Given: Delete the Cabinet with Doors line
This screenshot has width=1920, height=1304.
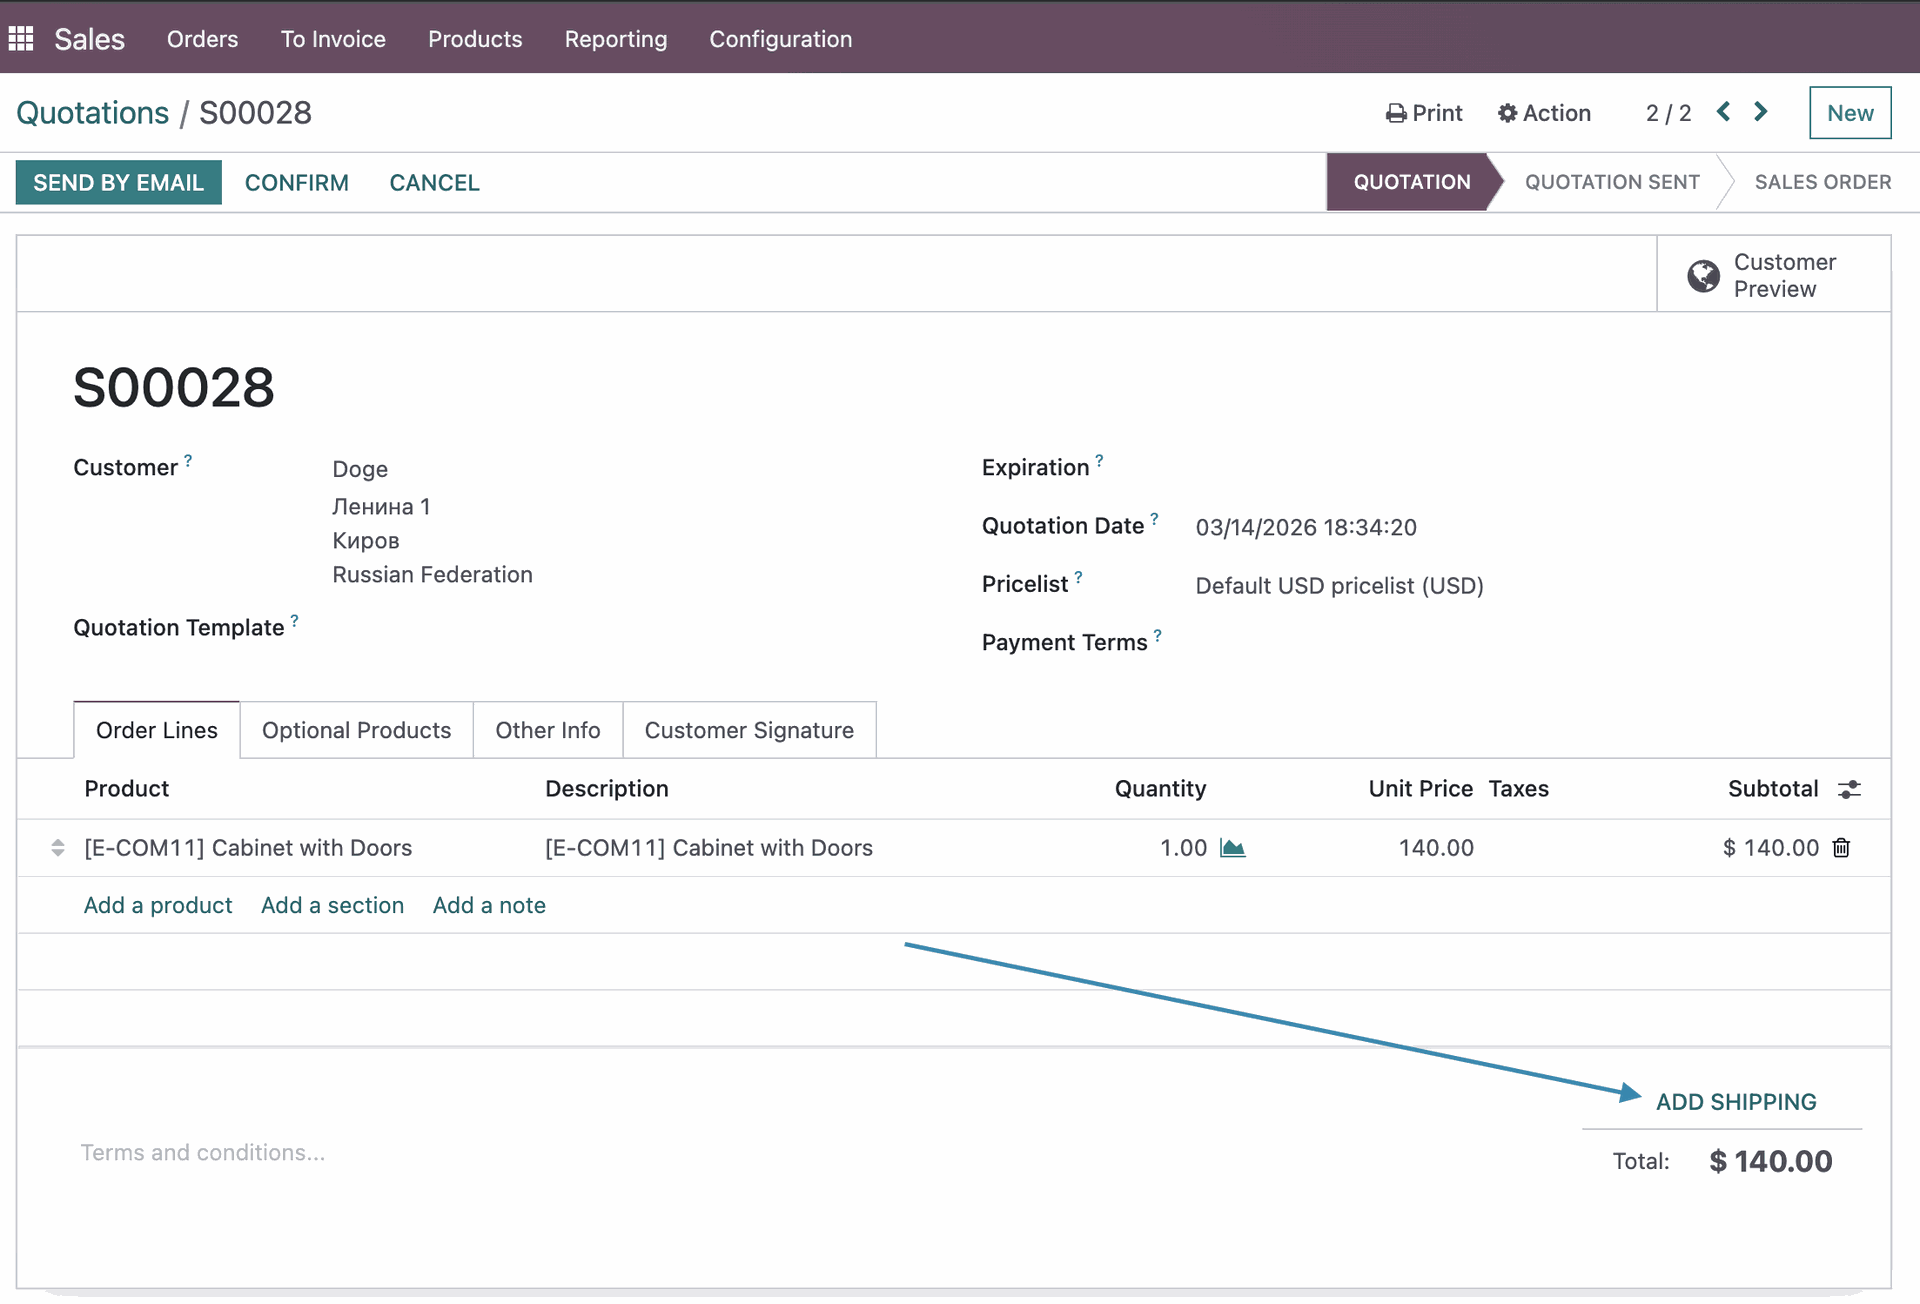Looking at the screenshot, I should (x=1841, y=848).
